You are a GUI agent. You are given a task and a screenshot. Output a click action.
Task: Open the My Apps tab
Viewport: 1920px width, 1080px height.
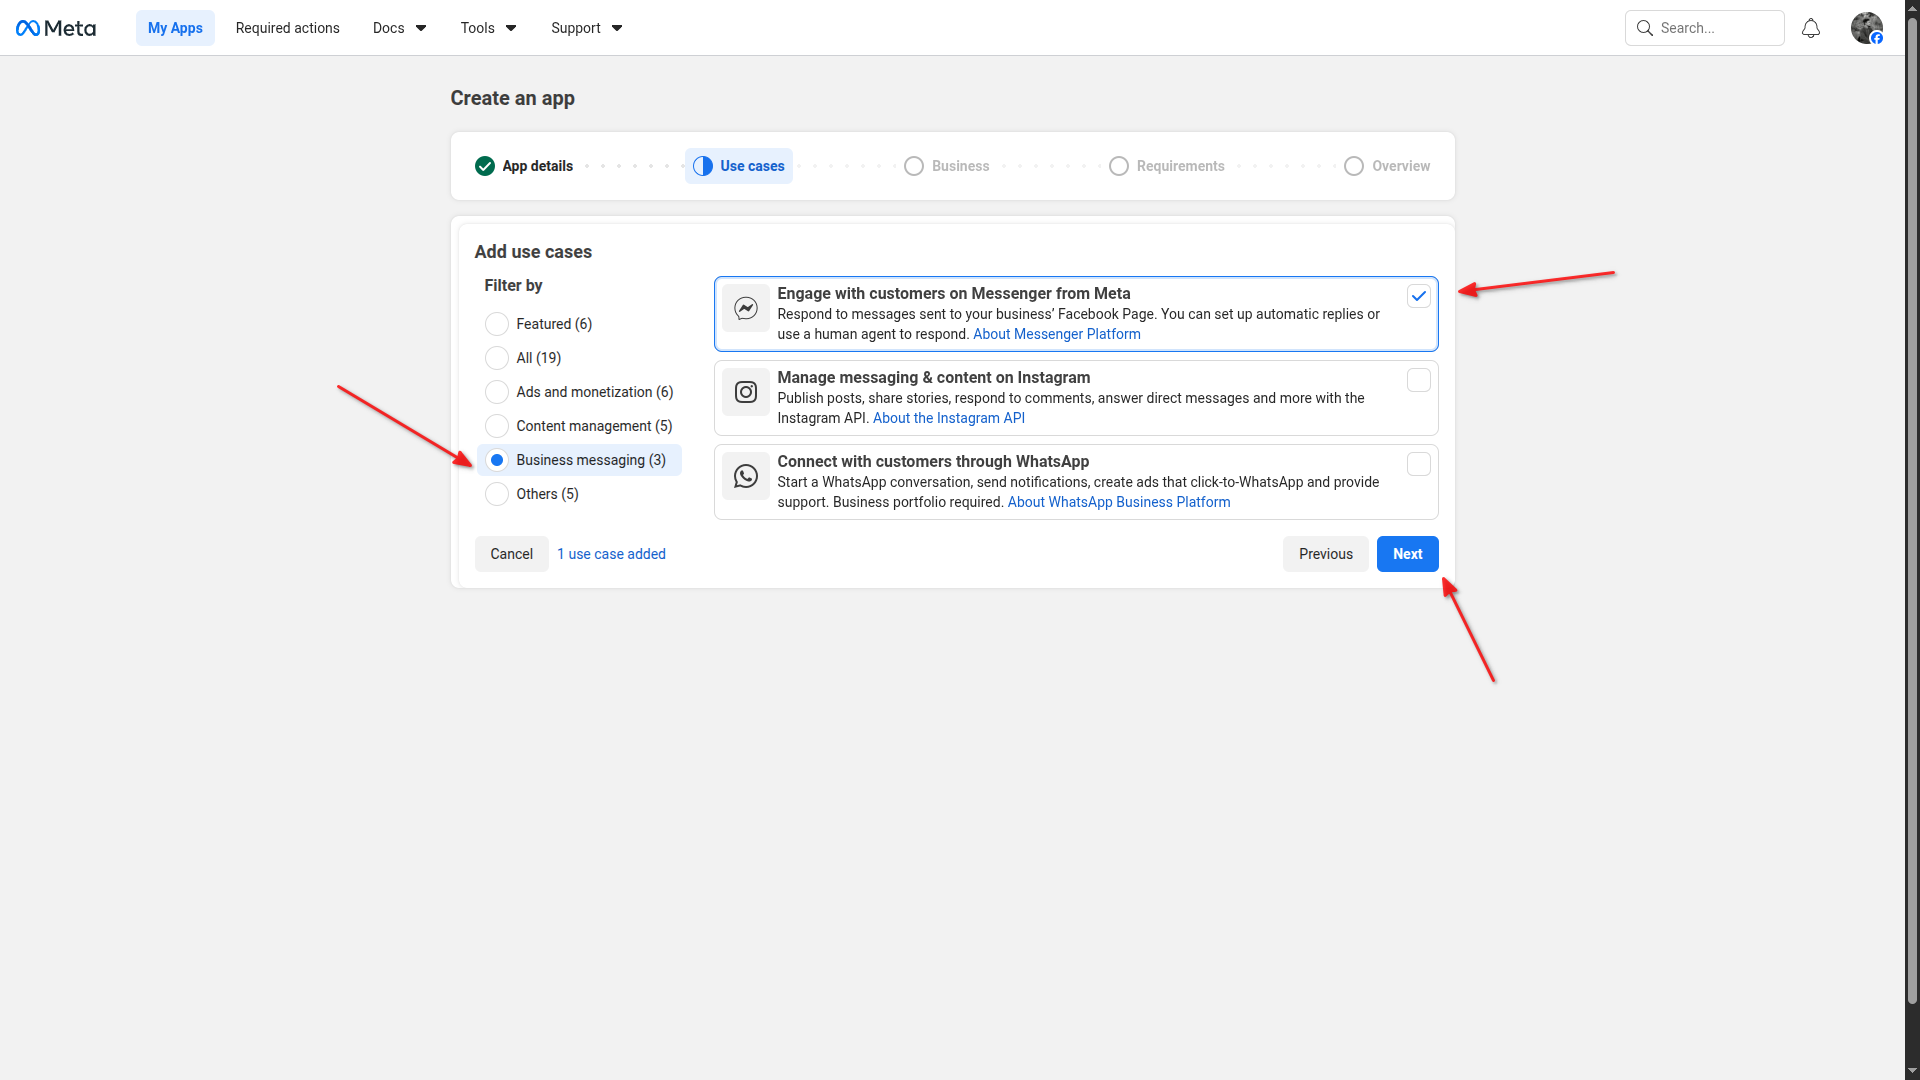click(175, 28)
